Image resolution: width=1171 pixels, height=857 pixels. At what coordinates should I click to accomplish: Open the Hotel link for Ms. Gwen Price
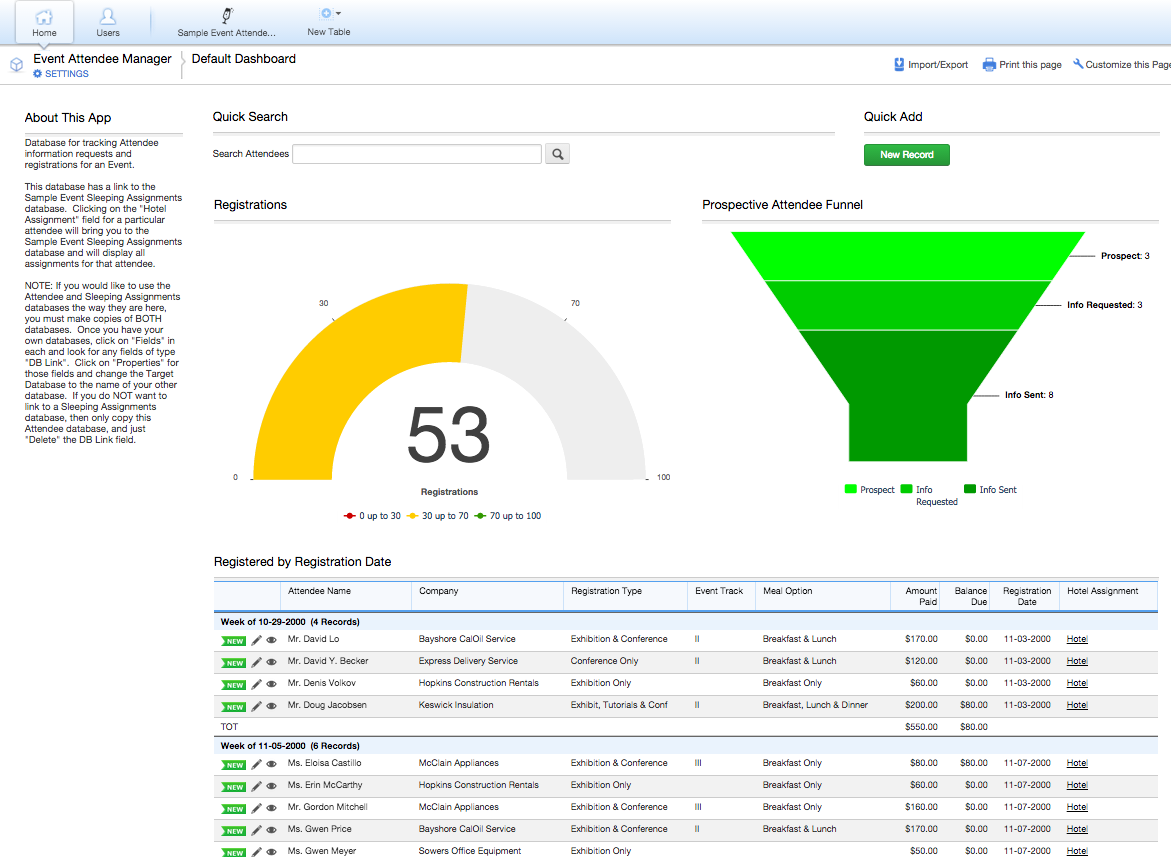[1077, 829]
